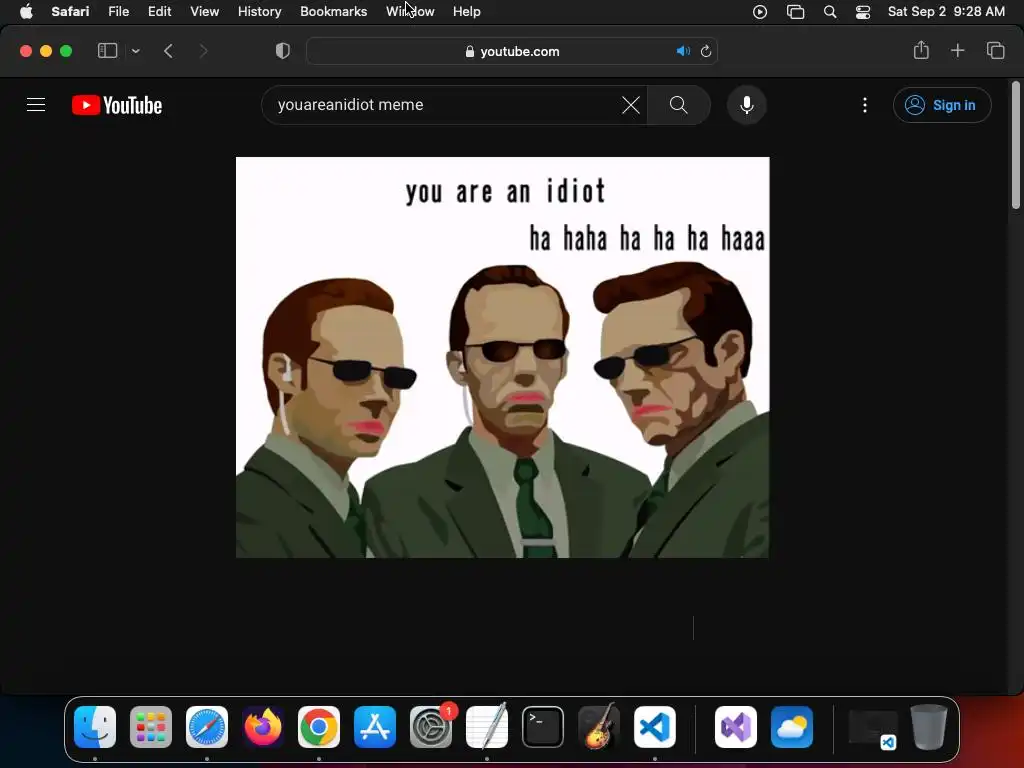Launch Visual Studio Code from the Dock

click(655, 727)
